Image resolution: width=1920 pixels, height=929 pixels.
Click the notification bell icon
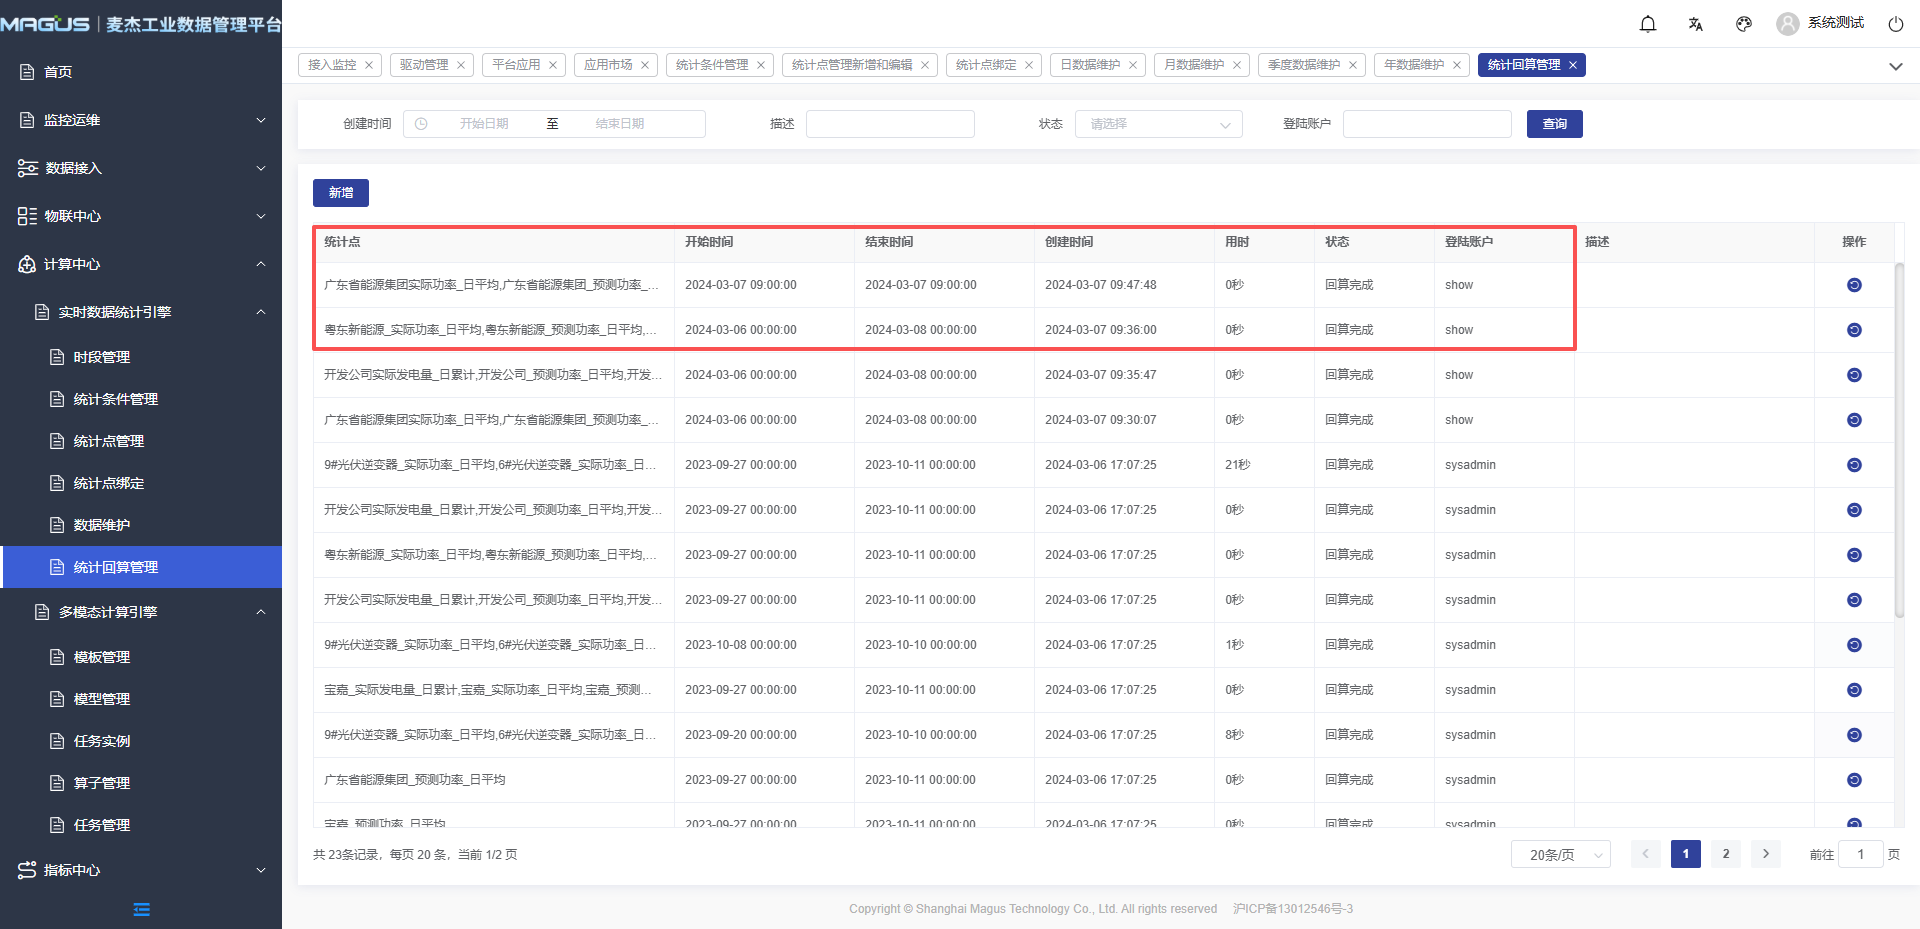(1648, 24)
